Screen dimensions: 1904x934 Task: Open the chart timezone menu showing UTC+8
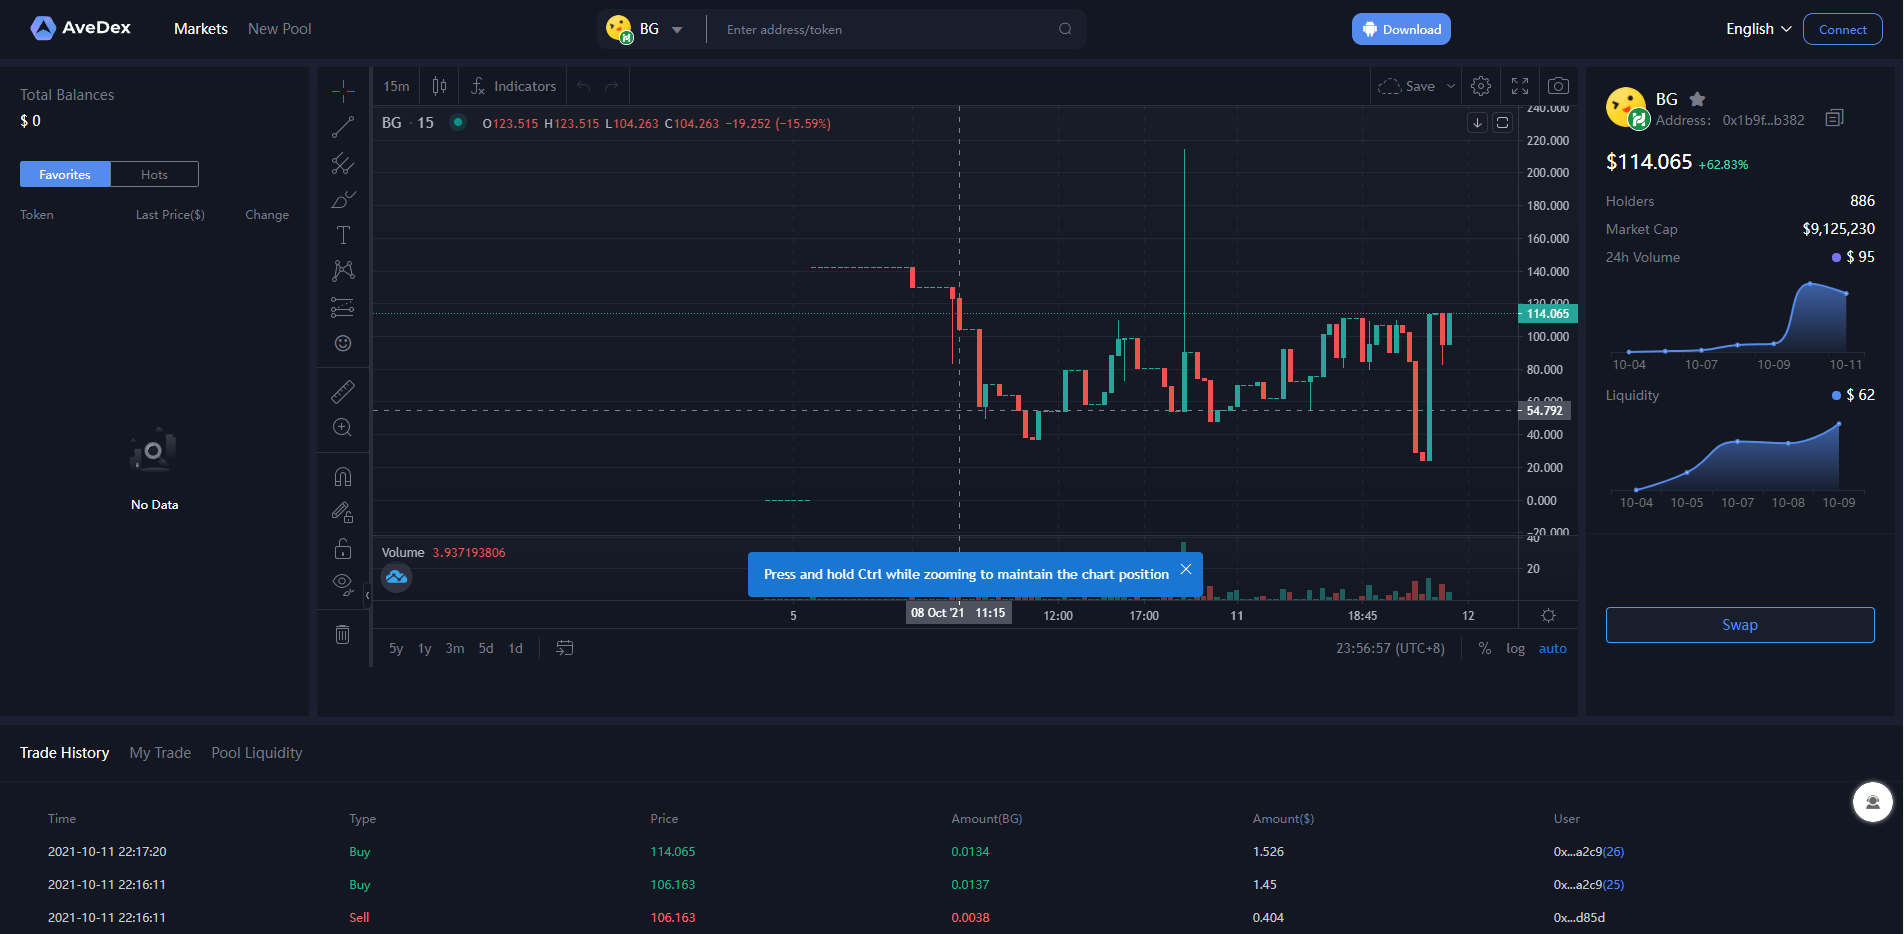1391,648
